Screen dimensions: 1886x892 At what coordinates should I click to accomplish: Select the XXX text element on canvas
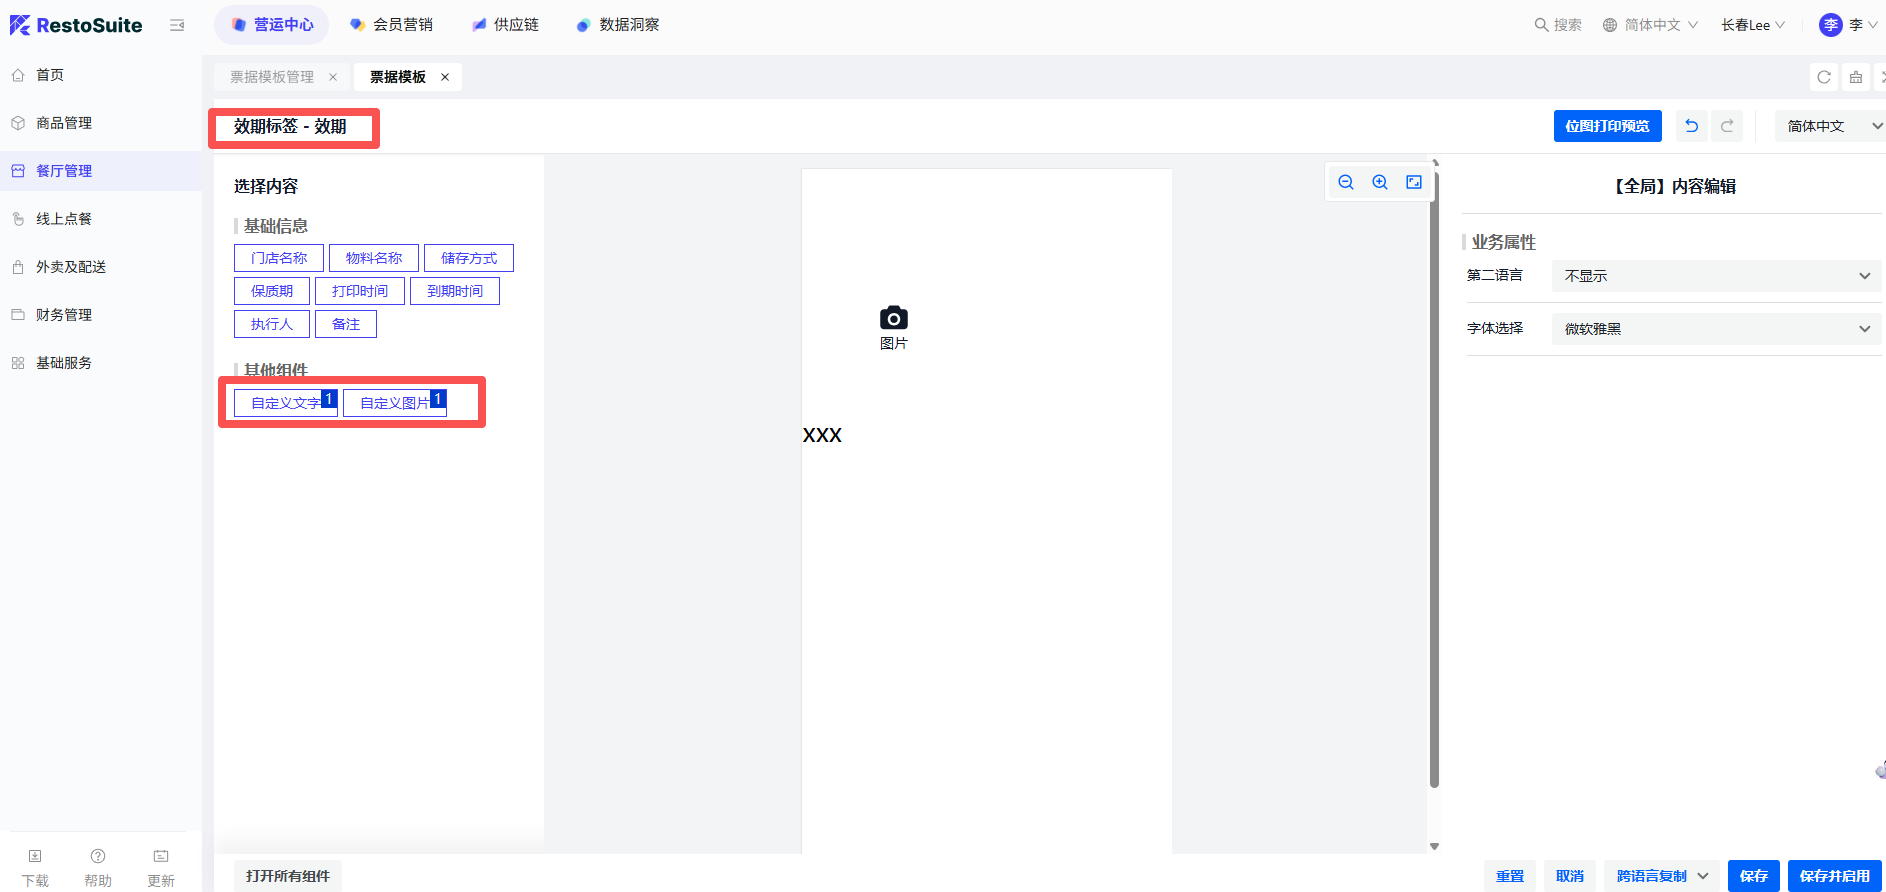822,435
